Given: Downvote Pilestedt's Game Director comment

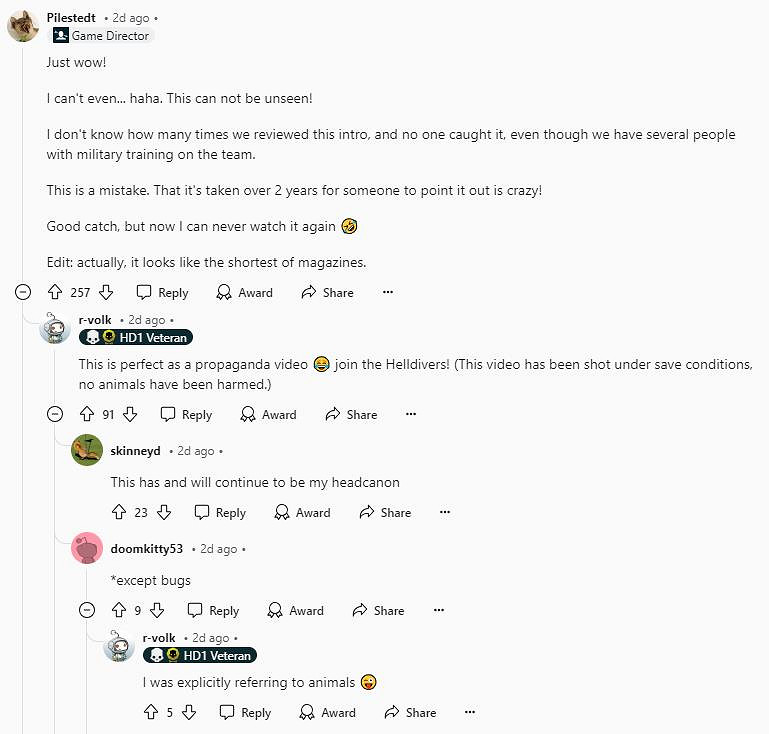Looking at the screenshot, I should click(106, 293).
